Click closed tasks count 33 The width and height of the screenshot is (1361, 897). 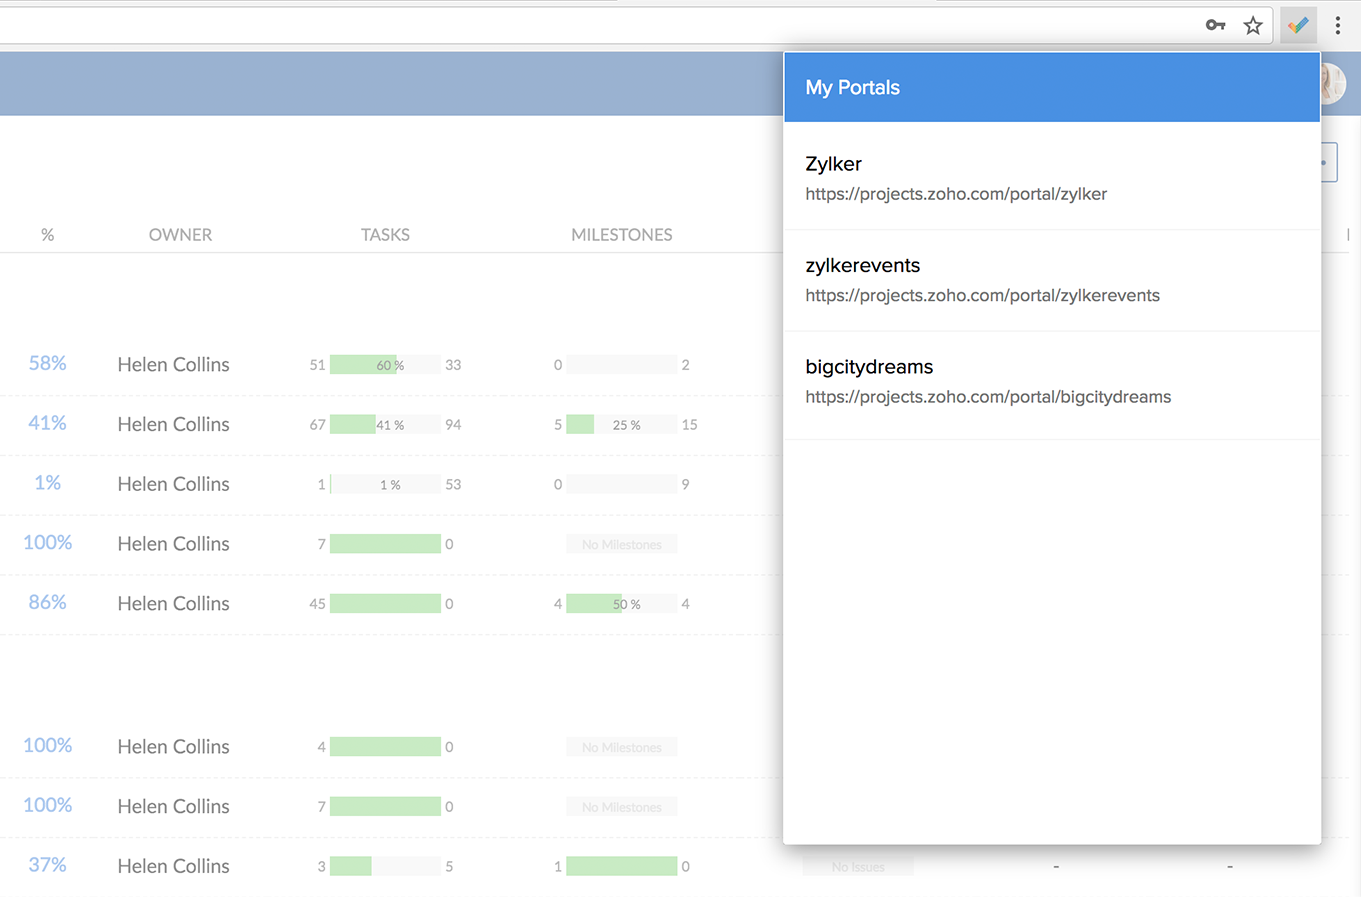point(453,365)
